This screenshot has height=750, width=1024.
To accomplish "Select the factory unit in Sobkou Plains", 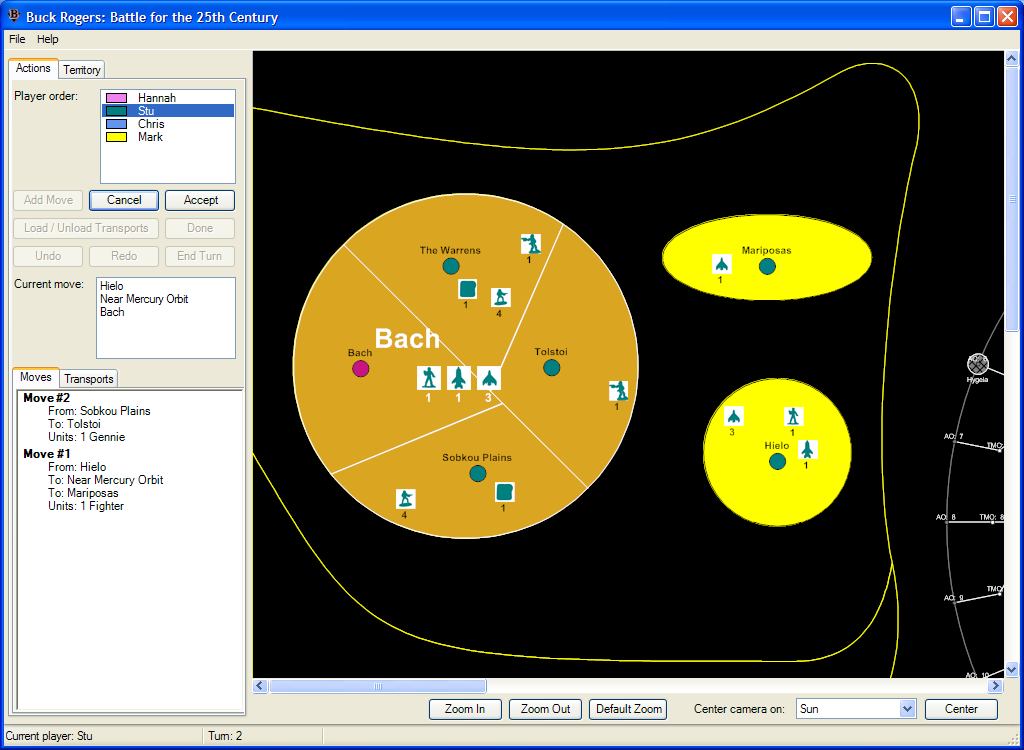I will (505, 492).
